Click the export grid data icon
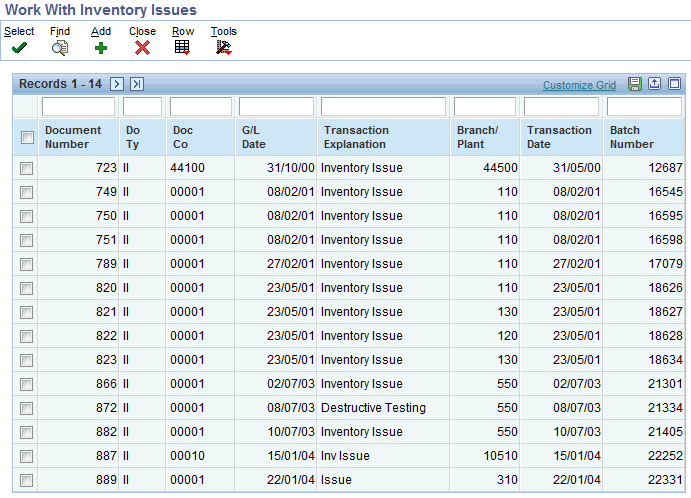 click(654, 84)
